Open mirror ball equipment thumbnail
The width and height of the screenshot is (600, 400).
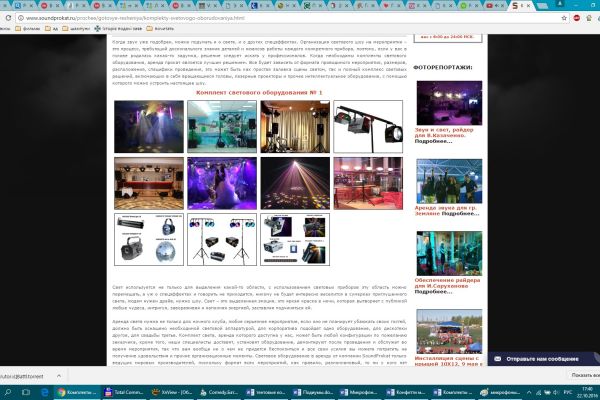click(x=149, y=240)
